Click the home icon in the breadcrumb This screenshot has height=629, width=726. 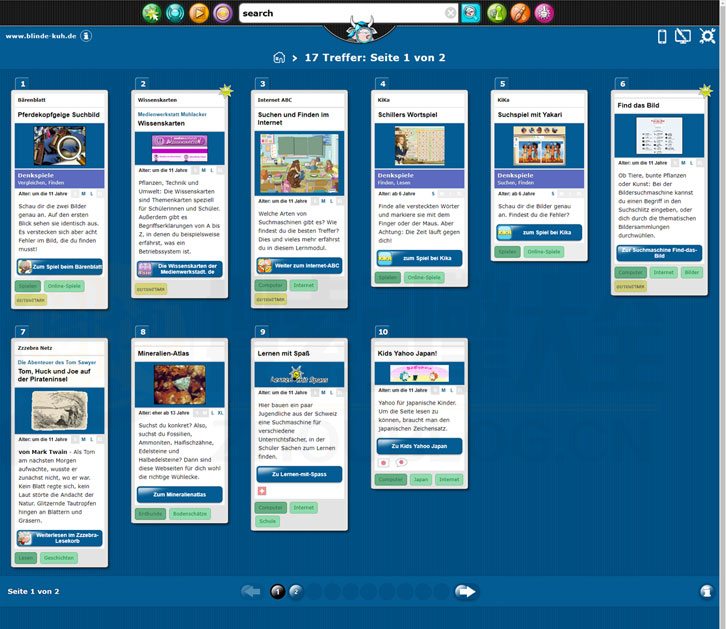point(280,58)
